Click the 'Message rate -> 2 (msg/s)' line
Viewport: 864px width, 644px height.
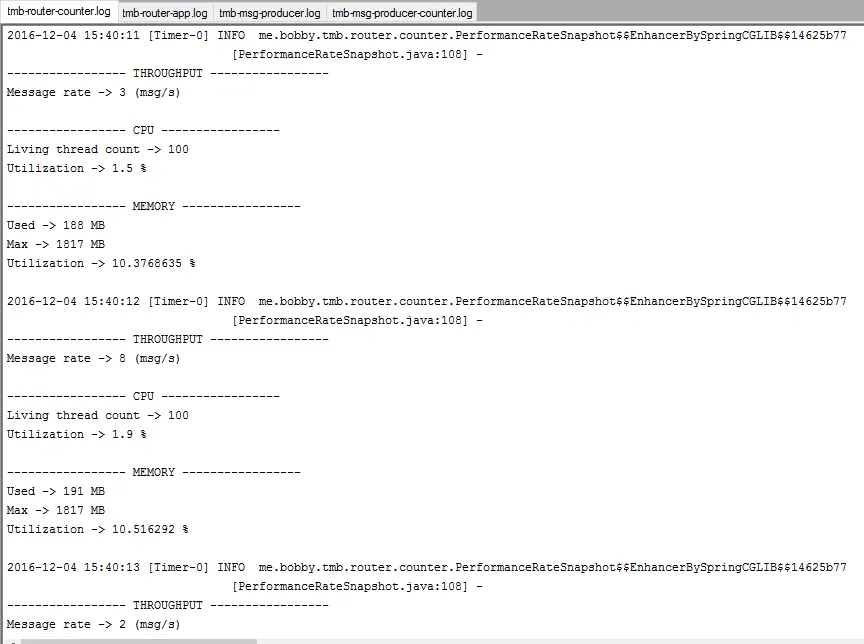pyautogui.click(x=94, y=625)
